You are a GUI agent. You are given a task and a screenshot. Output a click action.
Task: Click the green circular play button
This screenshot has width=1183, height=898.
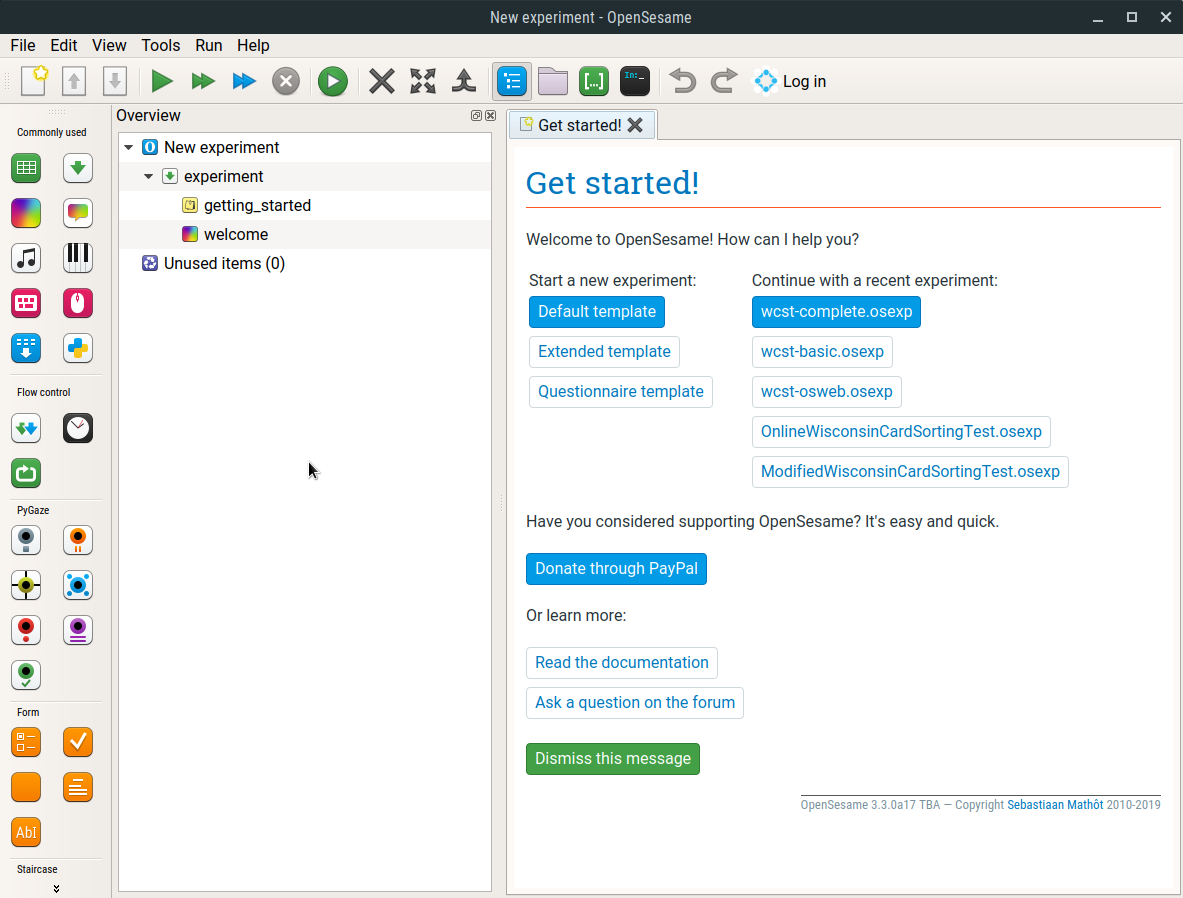(x=333, y=81)
